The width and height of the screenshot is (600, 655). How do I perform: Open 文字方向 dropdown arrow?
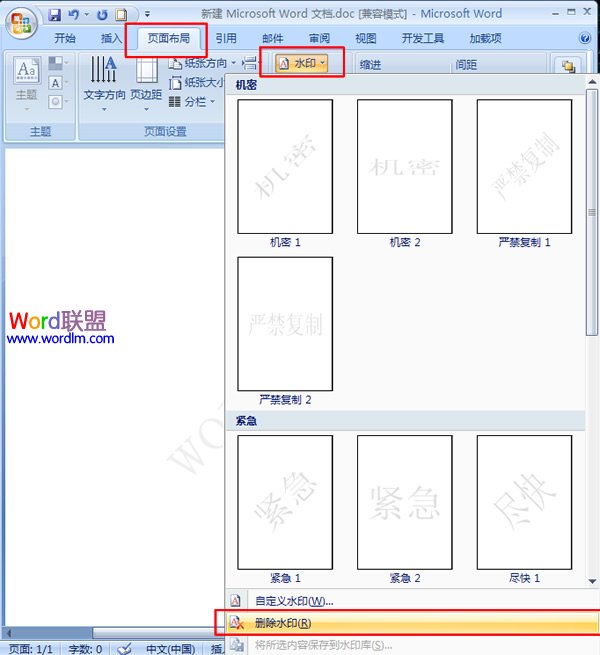[104, 109]
